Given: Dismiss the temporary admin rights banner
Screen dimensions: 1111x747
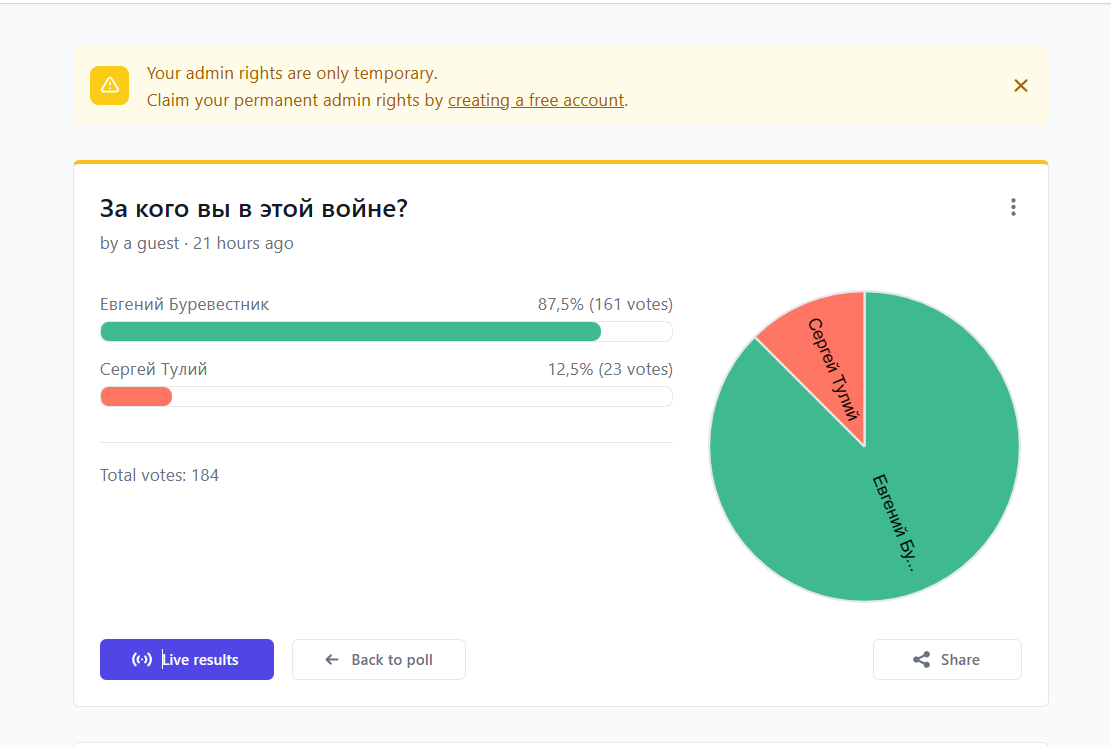Looking at the screenshot, I should coord(1020,86).
